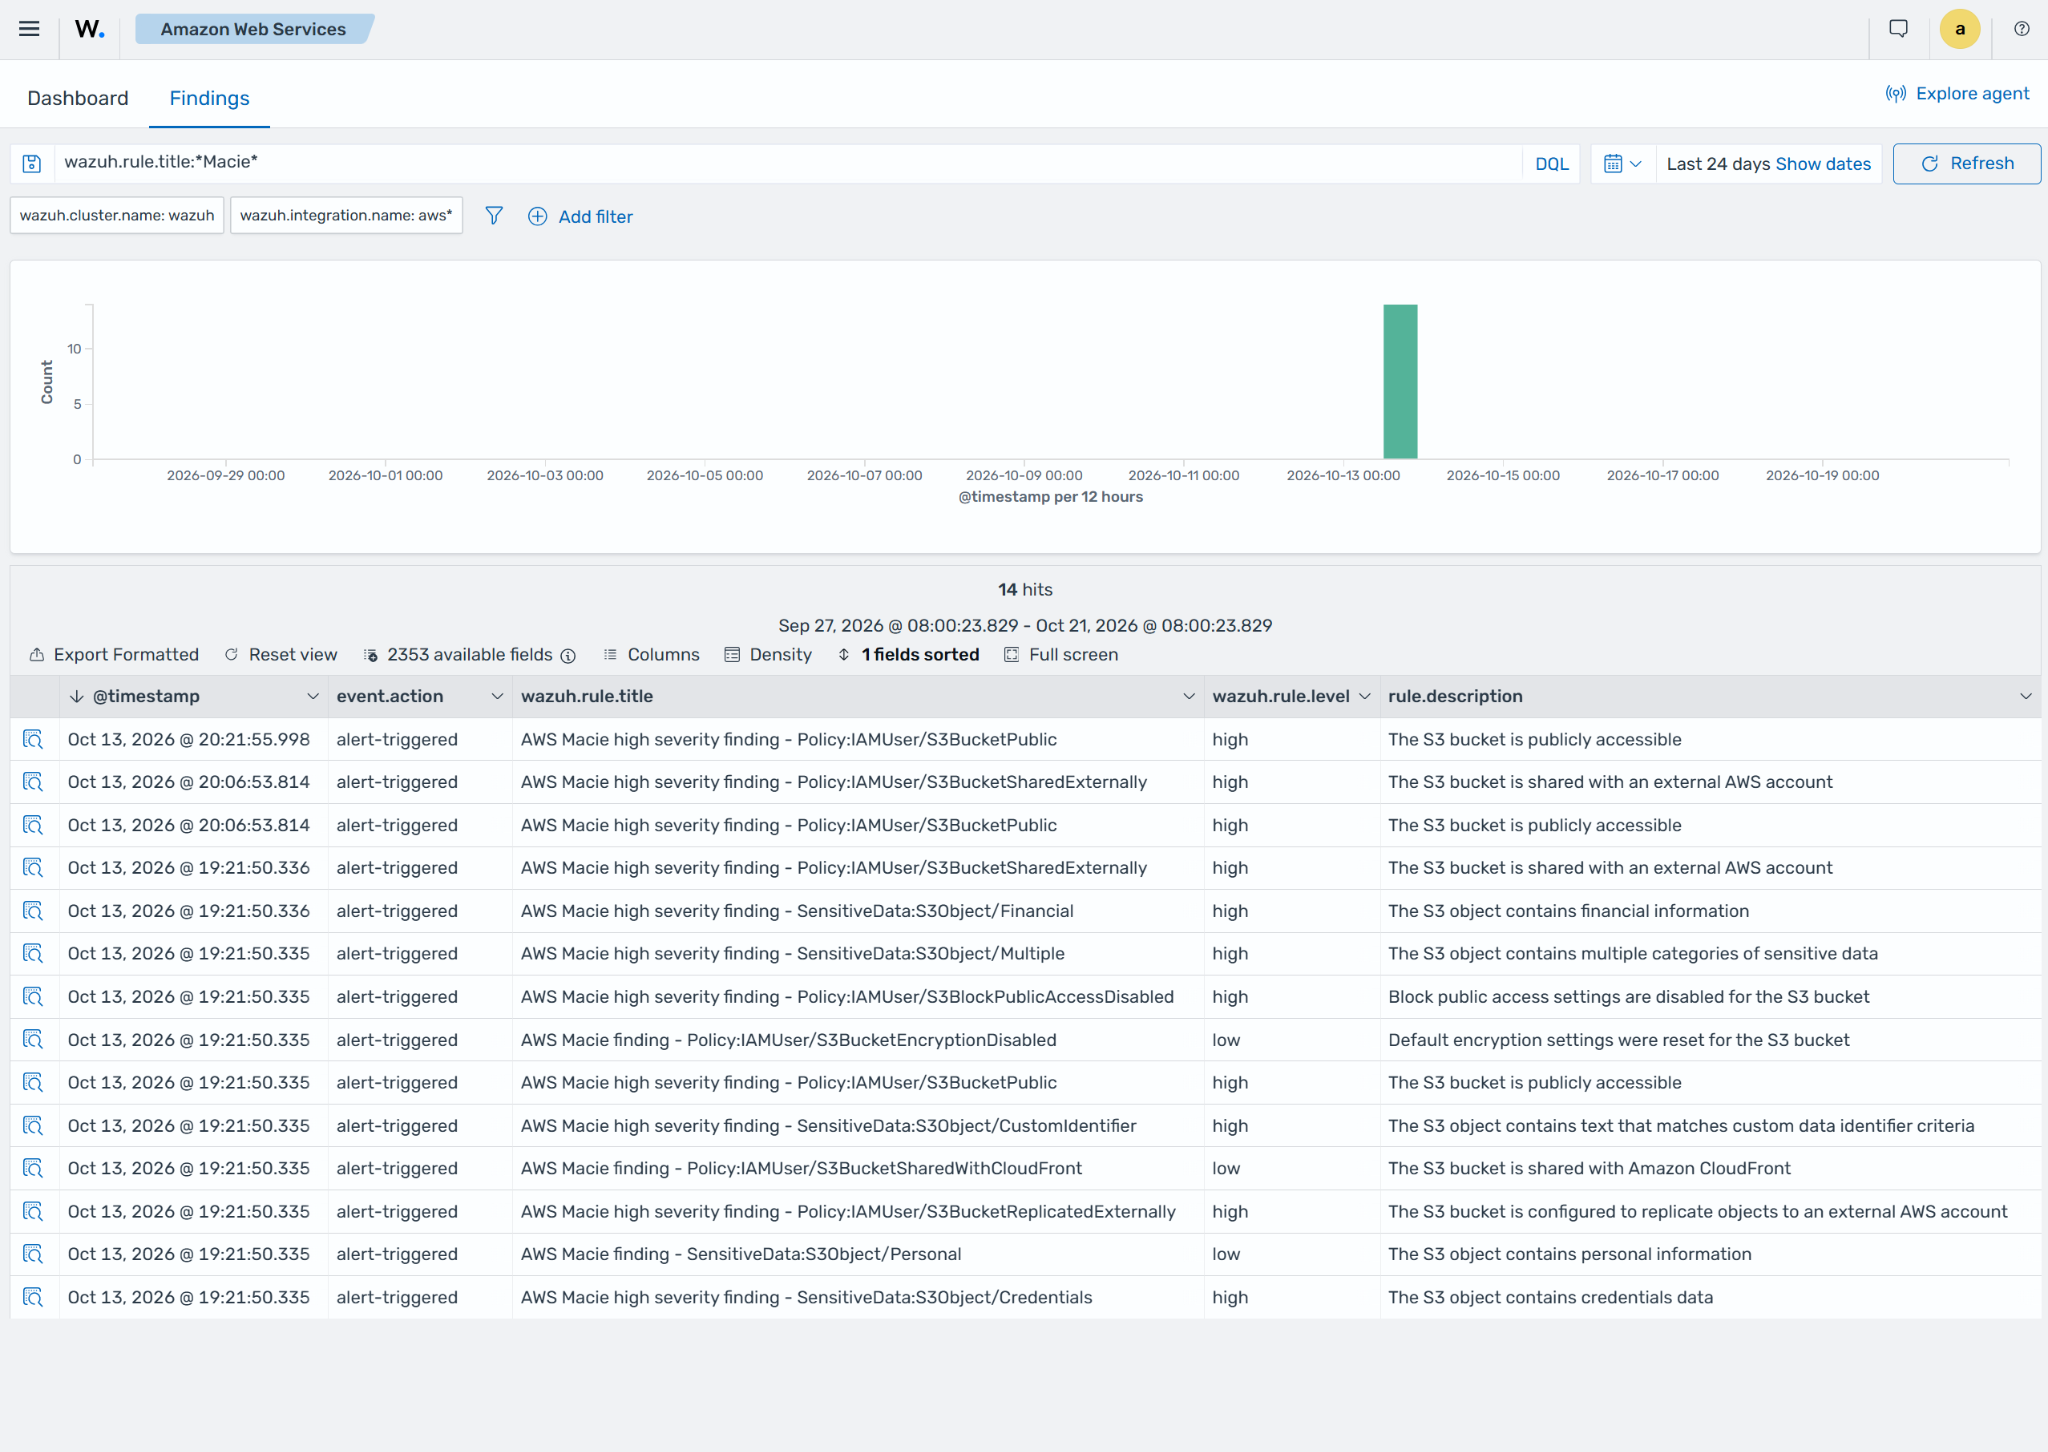The image size is (2048, 1452).
Task: Click the Explore agent link
Action: [1957, 94]
